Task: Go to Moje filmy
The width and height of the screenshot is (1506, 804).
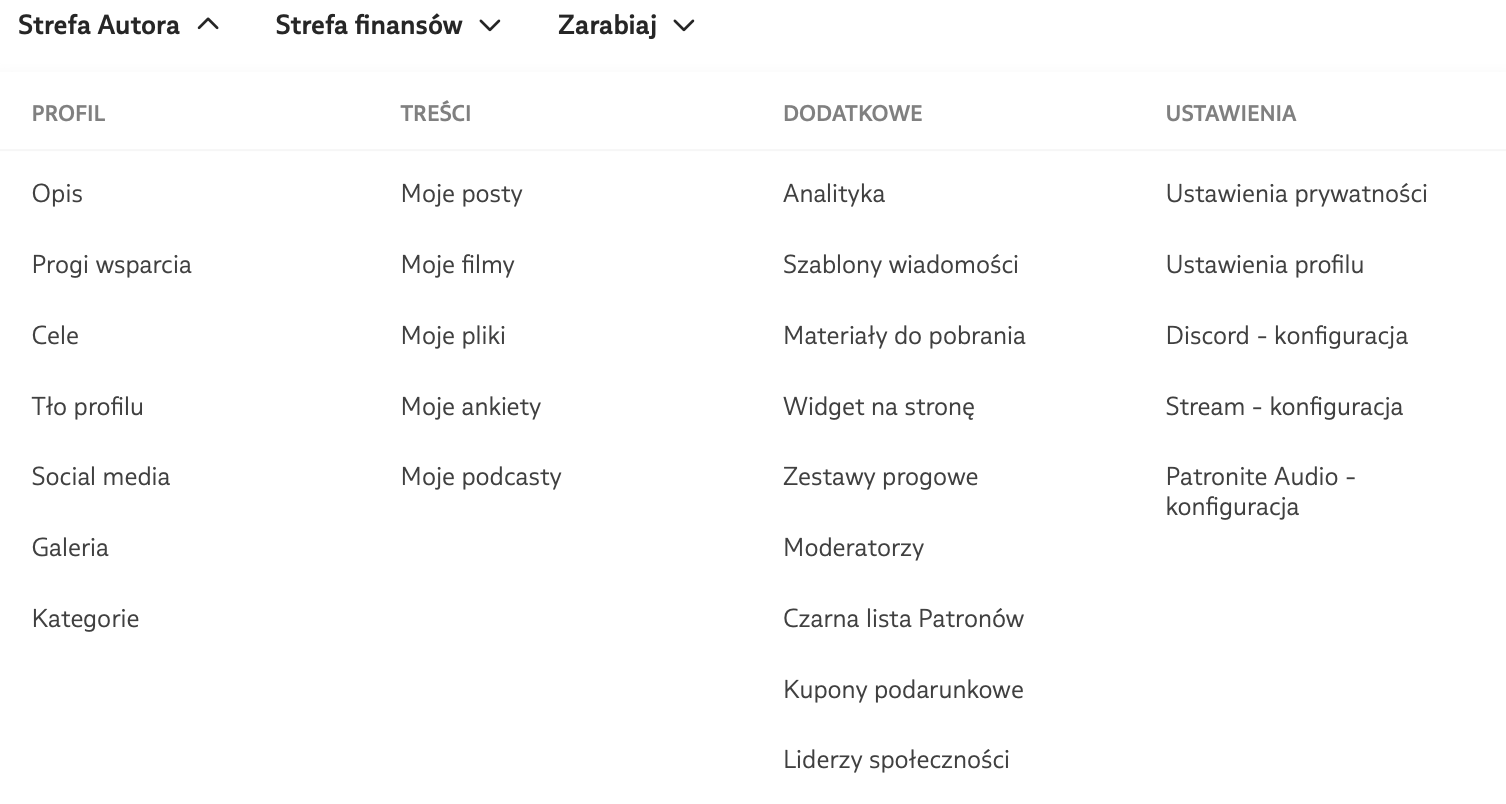Action: 457,265
